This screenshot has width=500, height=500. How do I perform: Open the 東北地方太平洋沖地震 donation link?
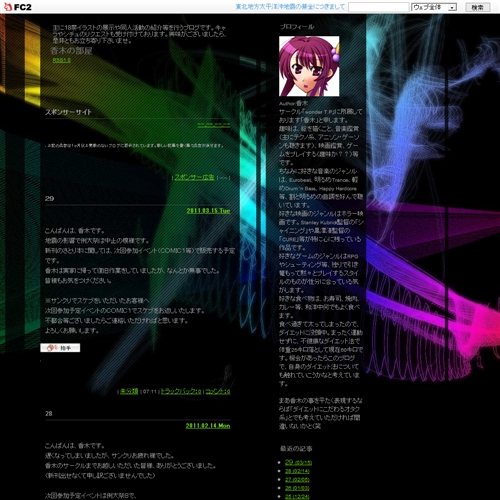tap(290, 7)
